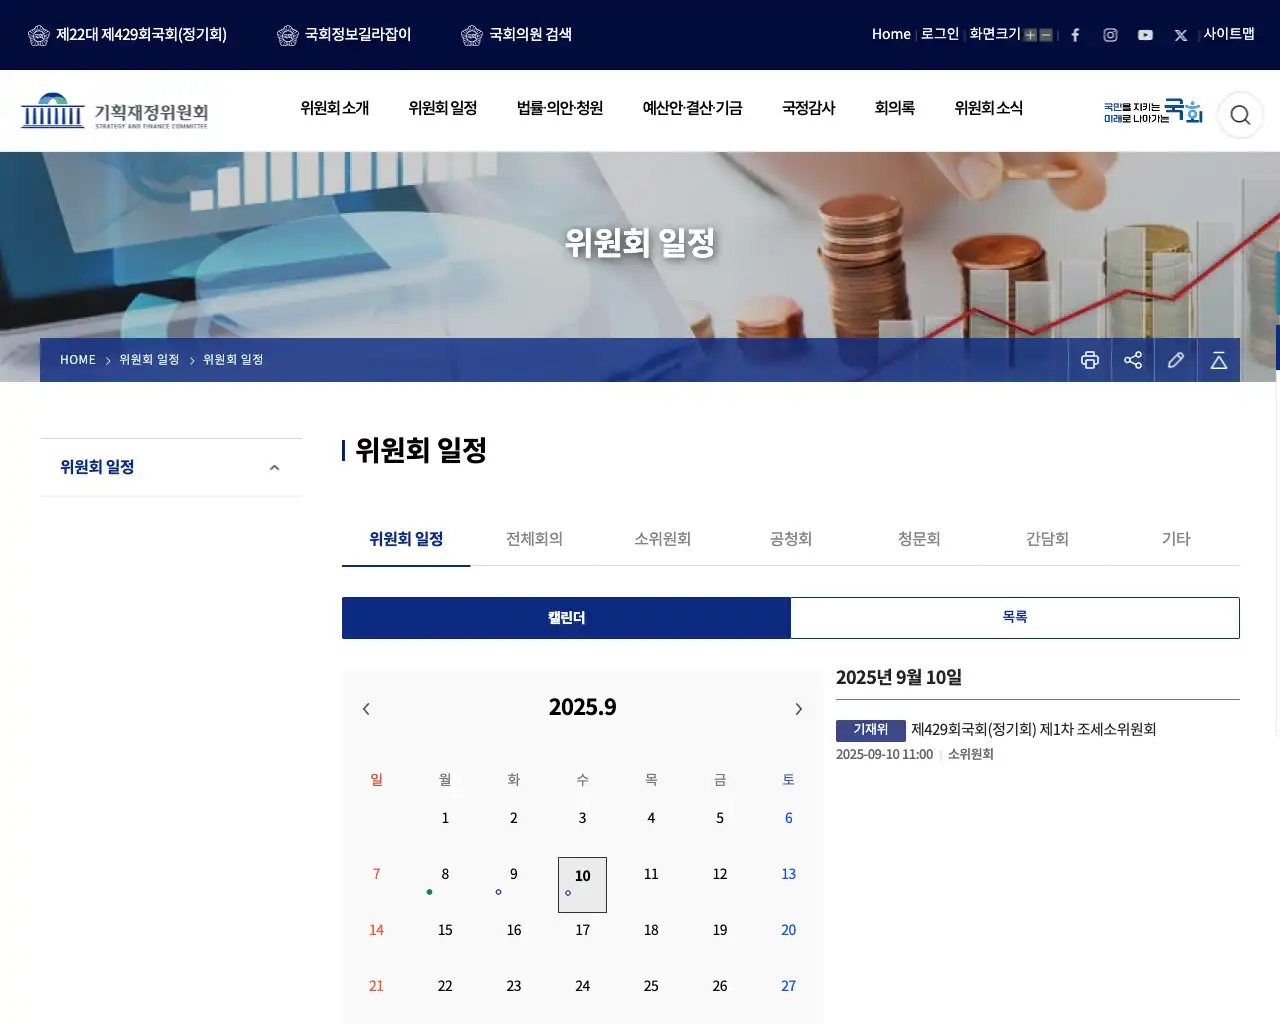1280x1024 pixels.
Task: Click HOME in the breadcrumb
Action: click(x=78, y=360)
